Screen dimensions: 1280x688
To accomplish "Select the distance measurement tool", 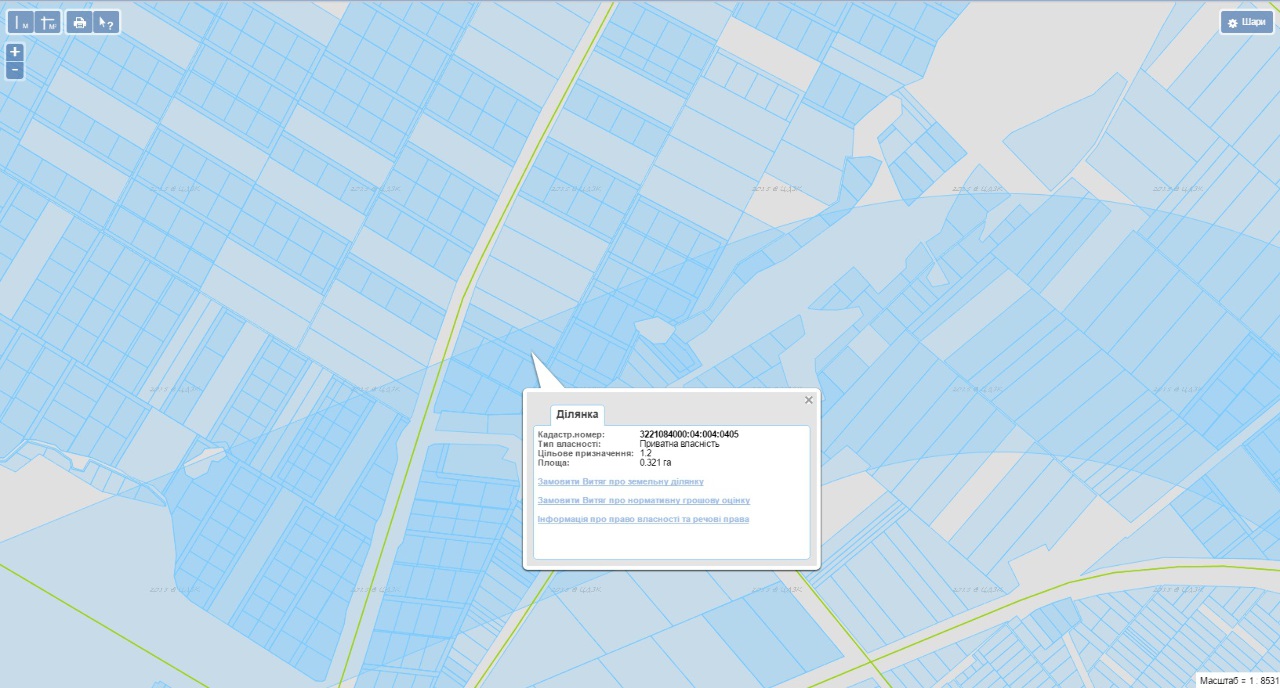I will [21, 22].
